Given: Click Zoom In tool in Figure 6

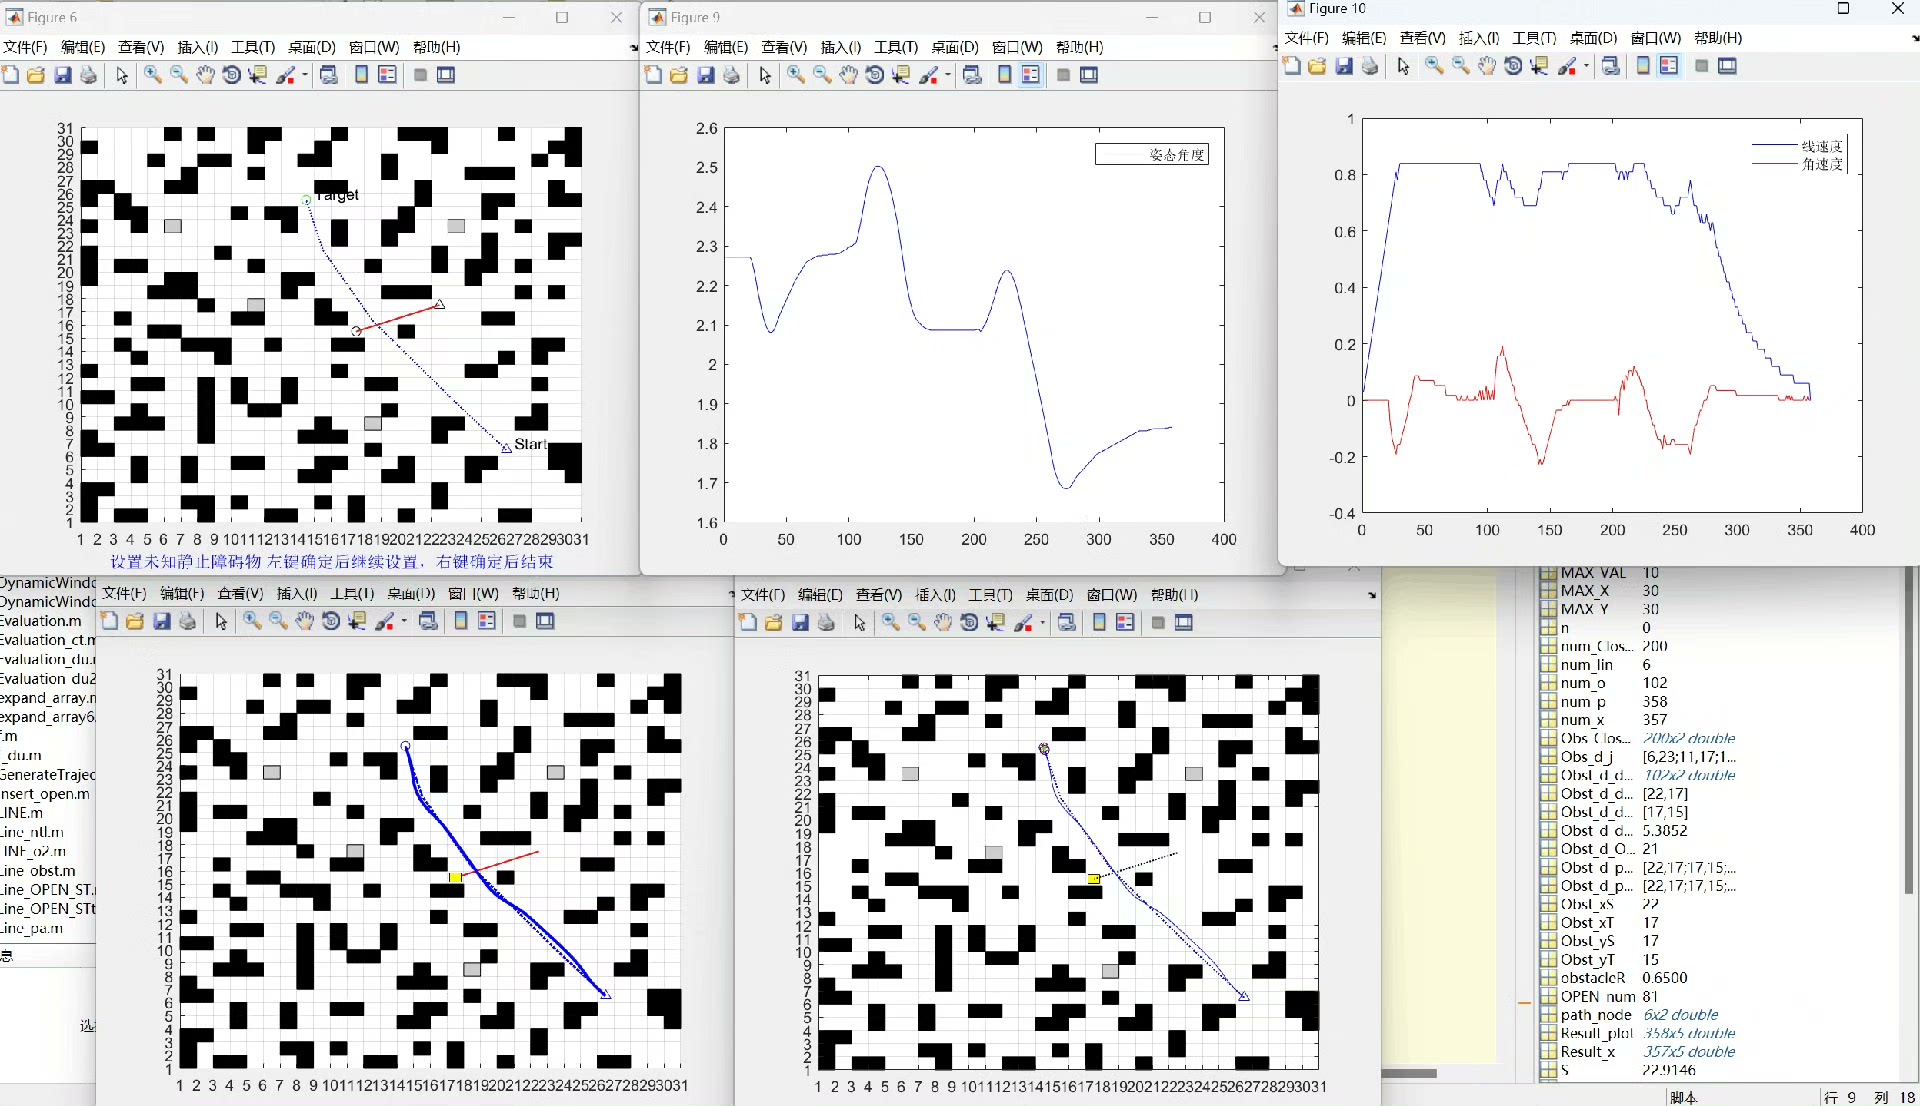Looking at the screenshot, I should [x=153, y=75].
